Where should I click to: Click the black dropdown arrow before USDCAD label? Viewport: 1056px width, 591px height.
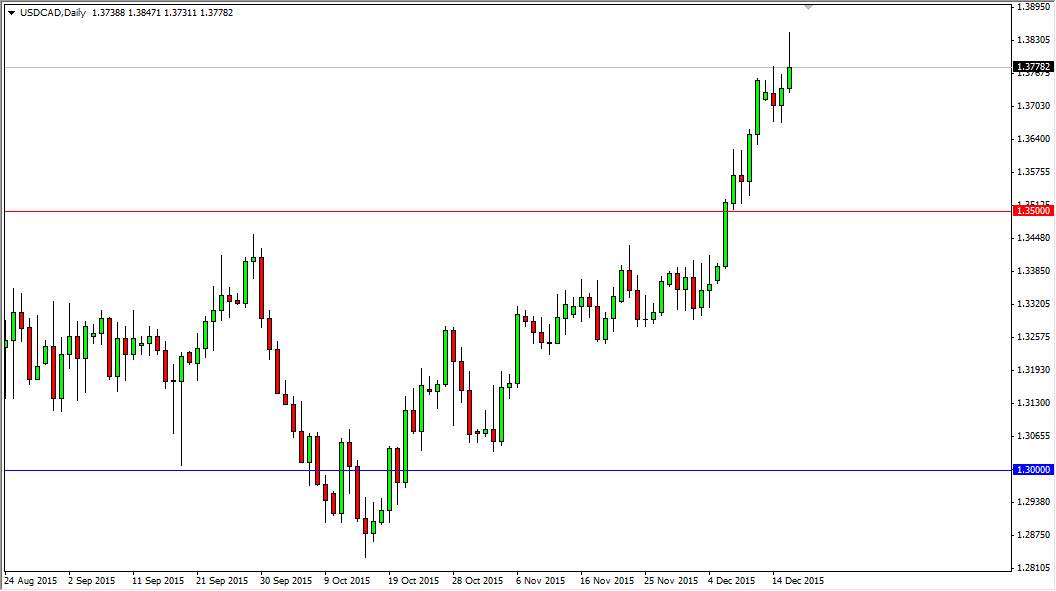coord(11,13)
